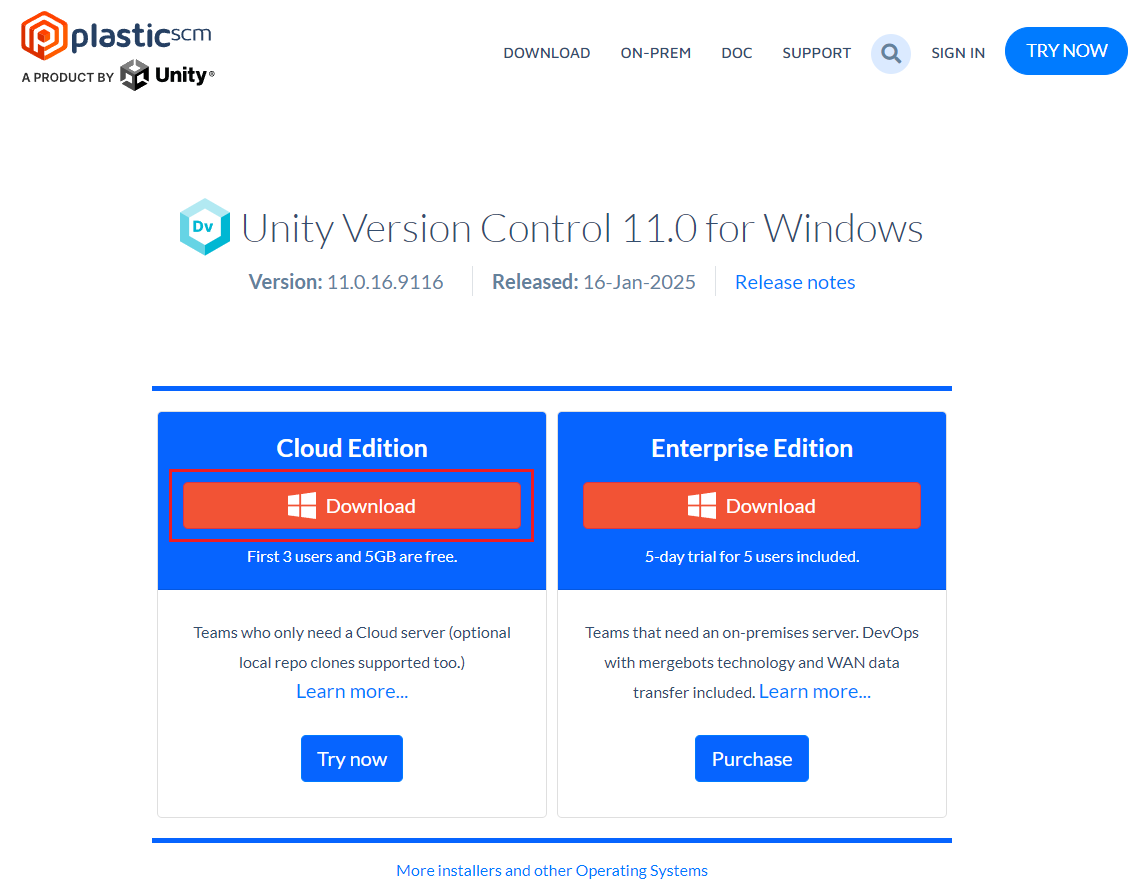Click the TRY NOW button

coord(1066,51)
